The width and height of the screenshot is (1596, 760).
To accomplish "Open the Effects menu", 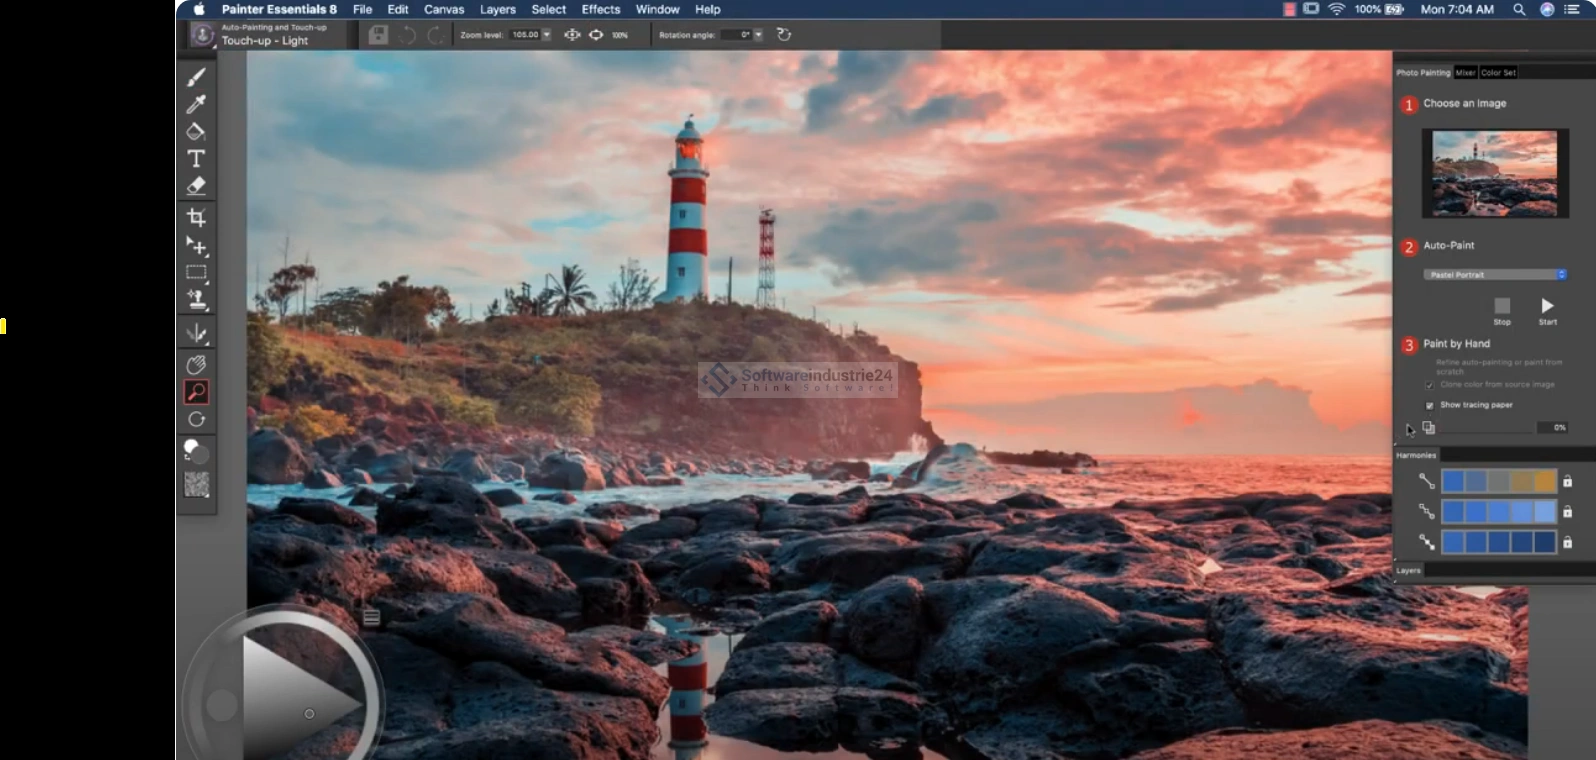I will pos(600,9).
